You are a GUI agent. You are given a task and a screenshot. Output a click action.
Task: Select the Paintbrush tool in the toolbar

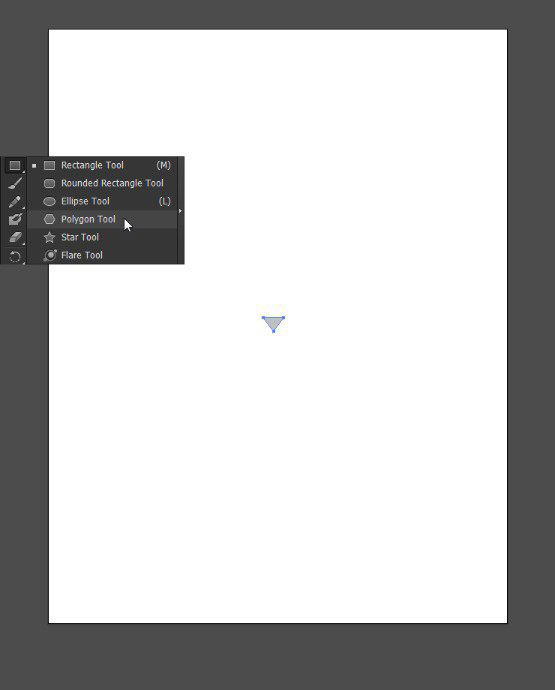click(x=15, y=183)
